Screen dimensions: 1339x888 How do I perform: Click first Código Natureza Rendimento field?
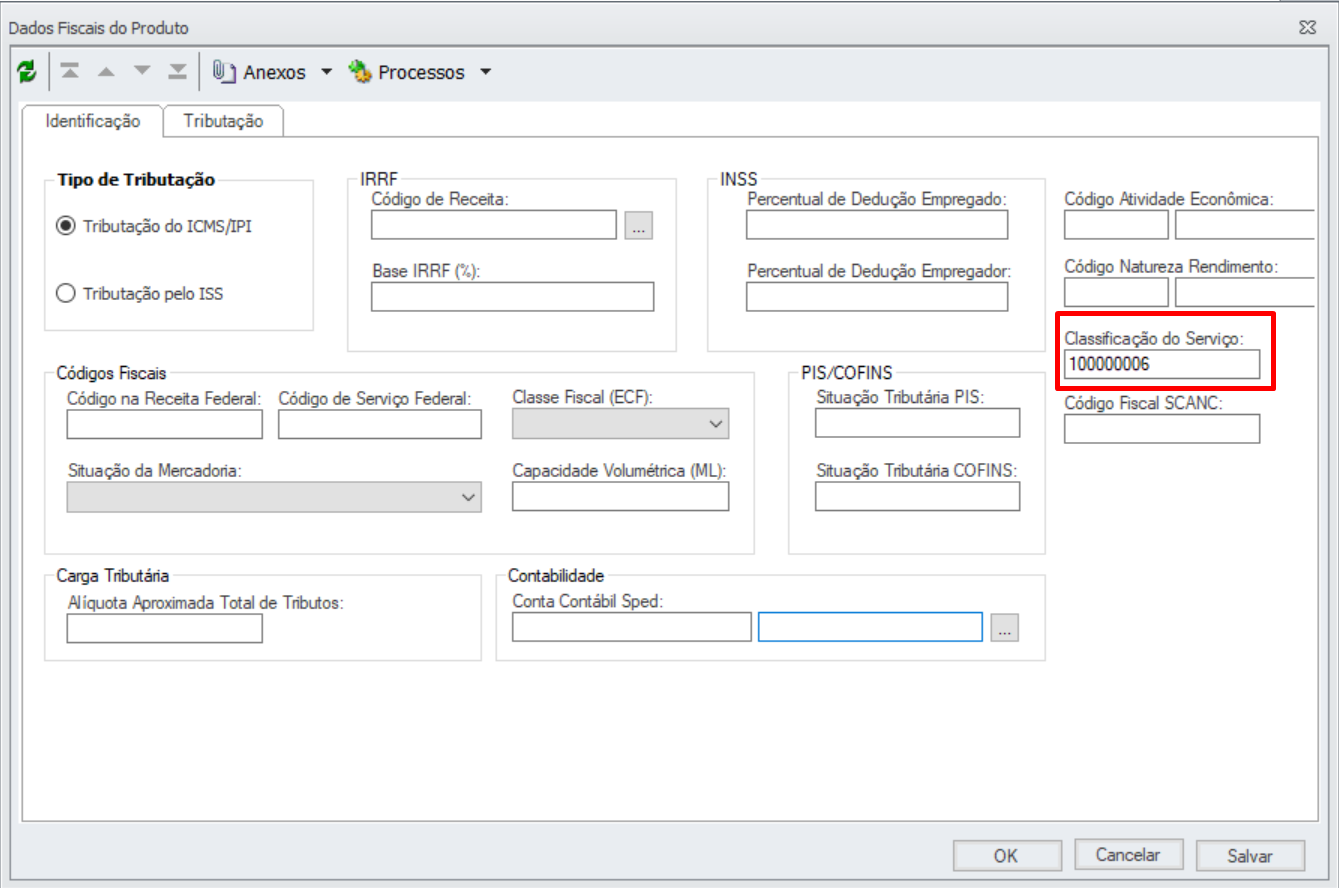coord(1116,292)
